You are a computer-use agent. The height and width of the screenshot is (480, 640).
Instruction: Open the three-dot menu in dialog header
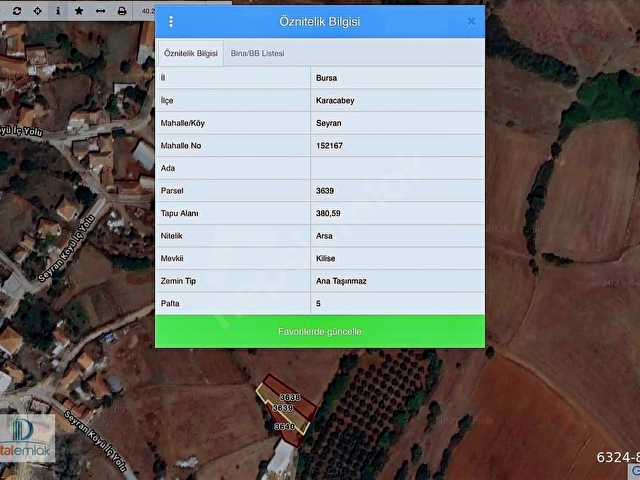[x=171, y=22]
